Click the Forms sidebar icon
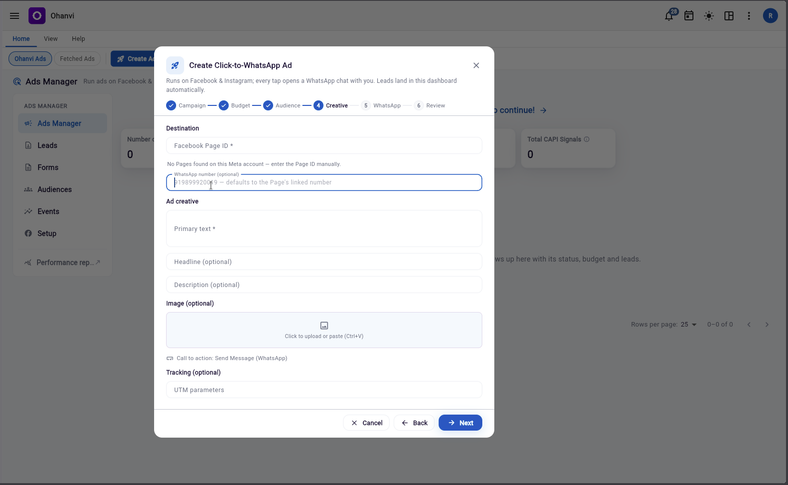788x485 pixels. (28, 167)
